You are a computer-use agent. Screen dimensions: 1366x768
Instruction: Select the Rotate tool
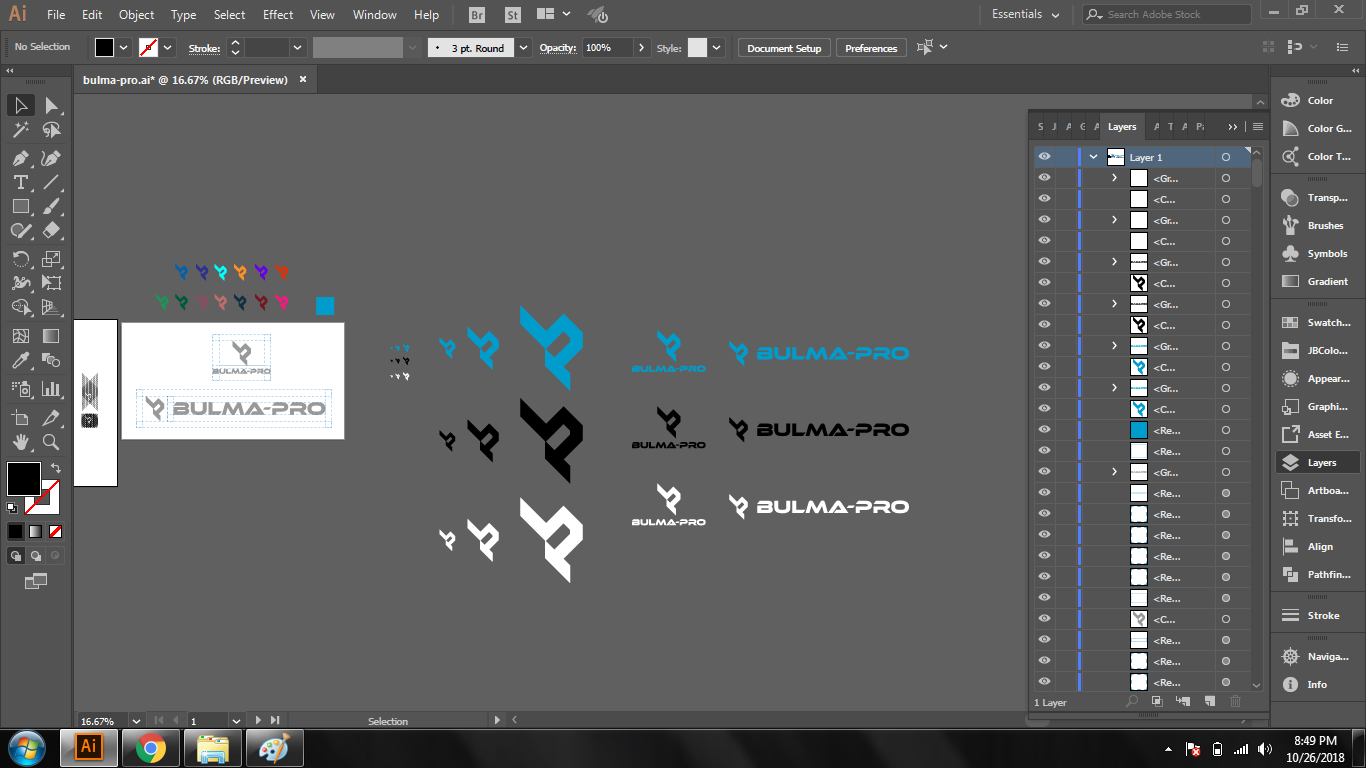point(21,259)
